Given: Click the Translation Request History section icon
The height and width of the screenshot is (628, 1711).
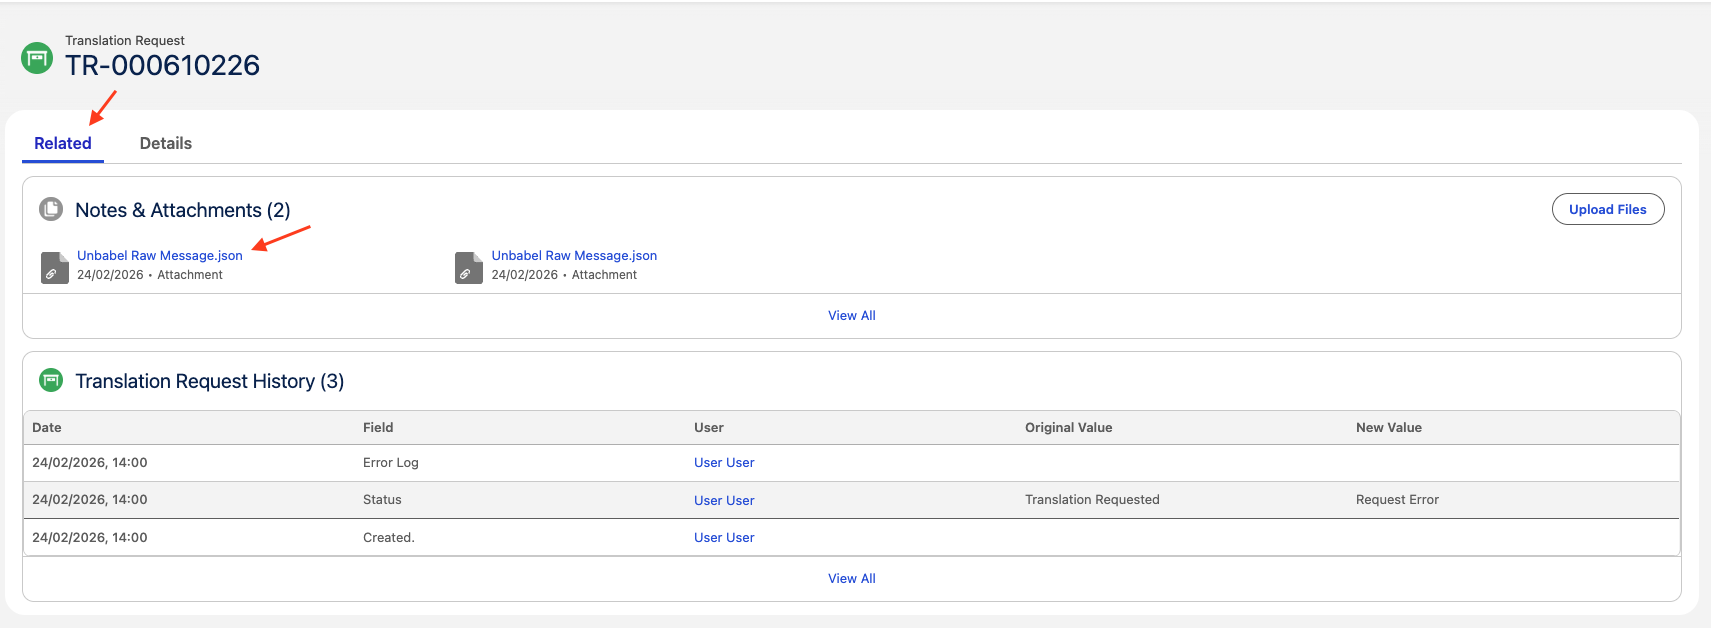Looking at the screenshot, I should 51,380.
